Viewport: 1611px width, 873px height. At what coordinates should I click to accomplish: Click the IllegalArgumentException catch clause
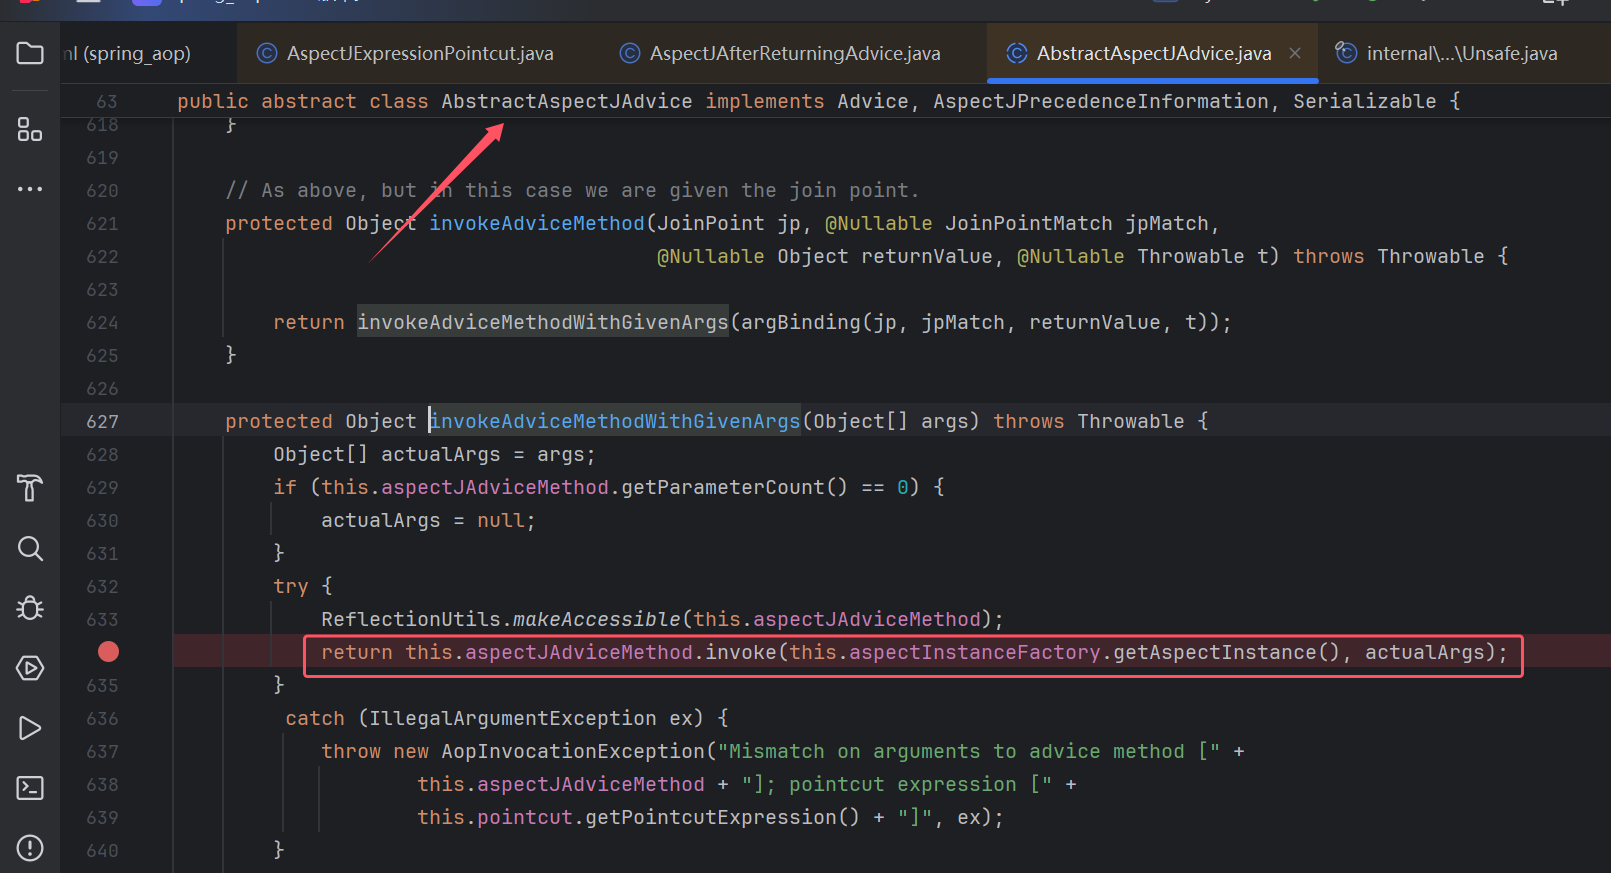[513, 718]
